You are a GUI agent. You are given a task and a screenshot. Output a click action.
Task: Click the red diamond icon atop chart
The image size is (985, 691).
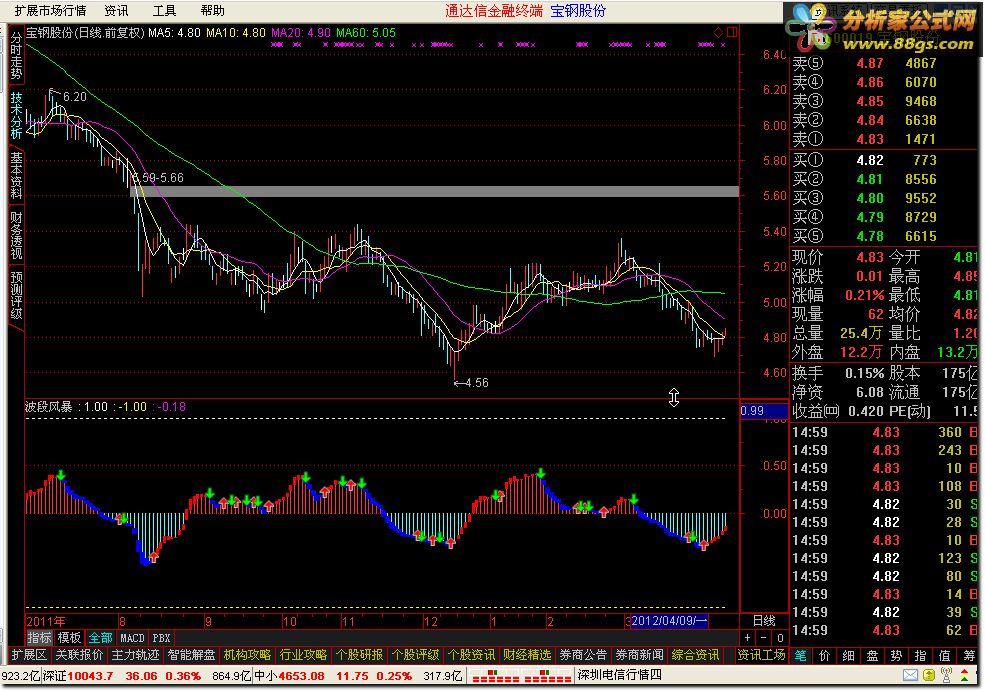(x=719, y=32)
